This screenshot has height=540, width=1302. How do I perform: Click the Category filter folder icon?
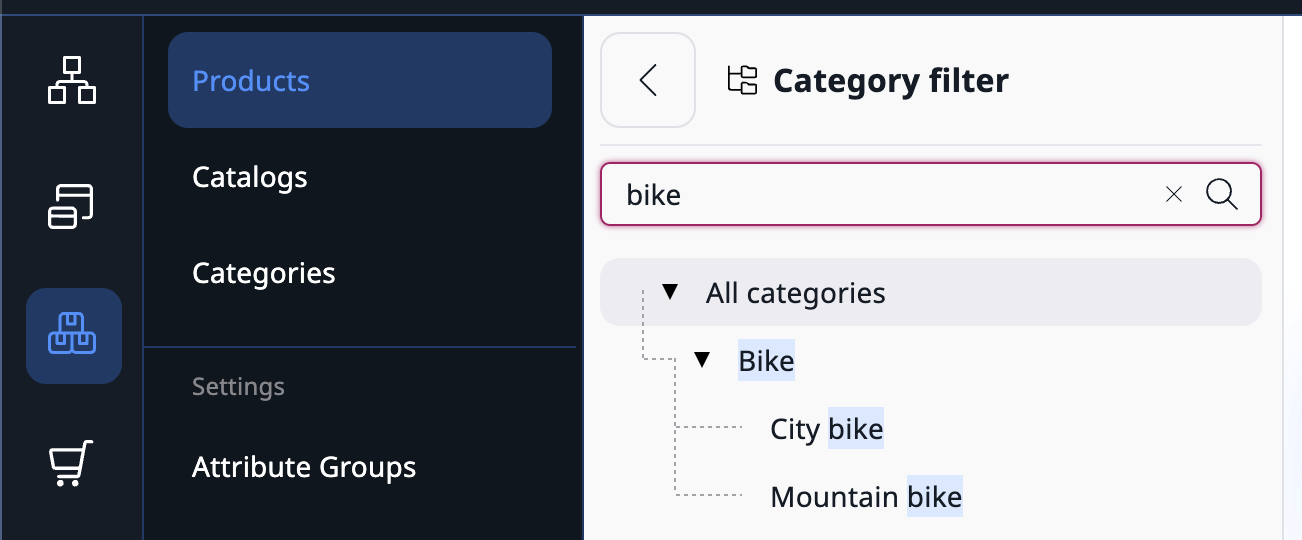click(x=742, y=80)
